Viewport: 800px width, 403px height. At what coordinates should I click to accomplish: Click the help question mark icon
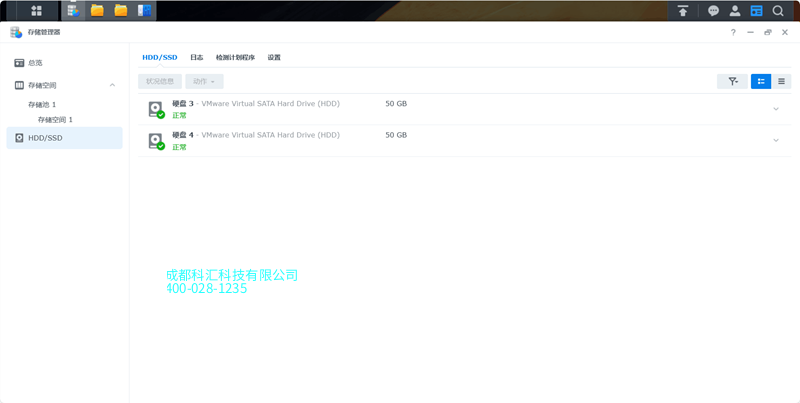[x=733, y=32]
